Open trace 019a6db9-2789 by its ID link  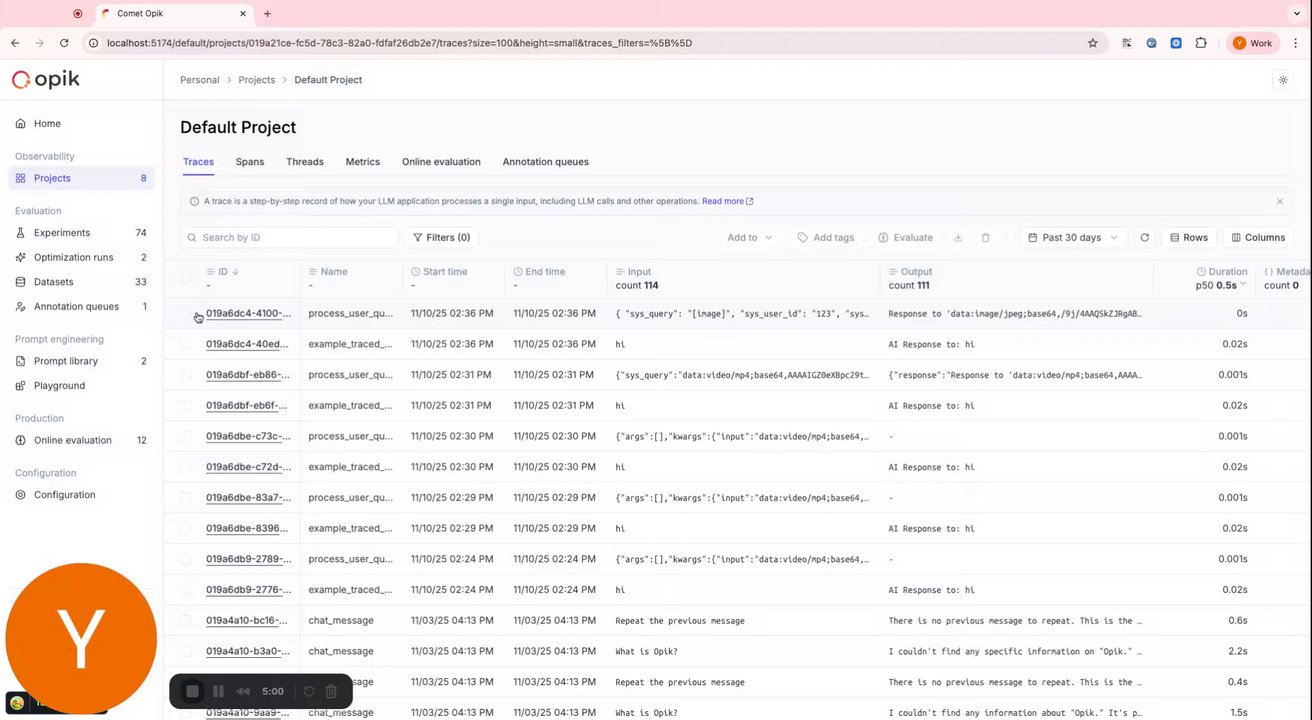click(x=248, y=559)
